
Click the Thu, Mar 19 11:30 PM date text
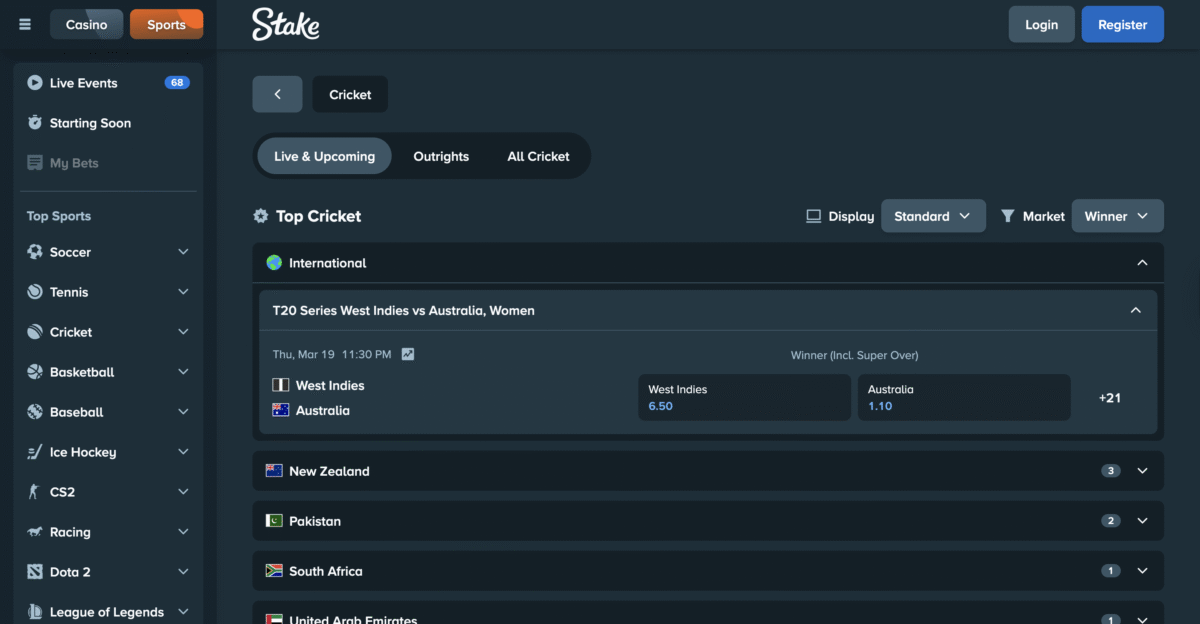332,354
